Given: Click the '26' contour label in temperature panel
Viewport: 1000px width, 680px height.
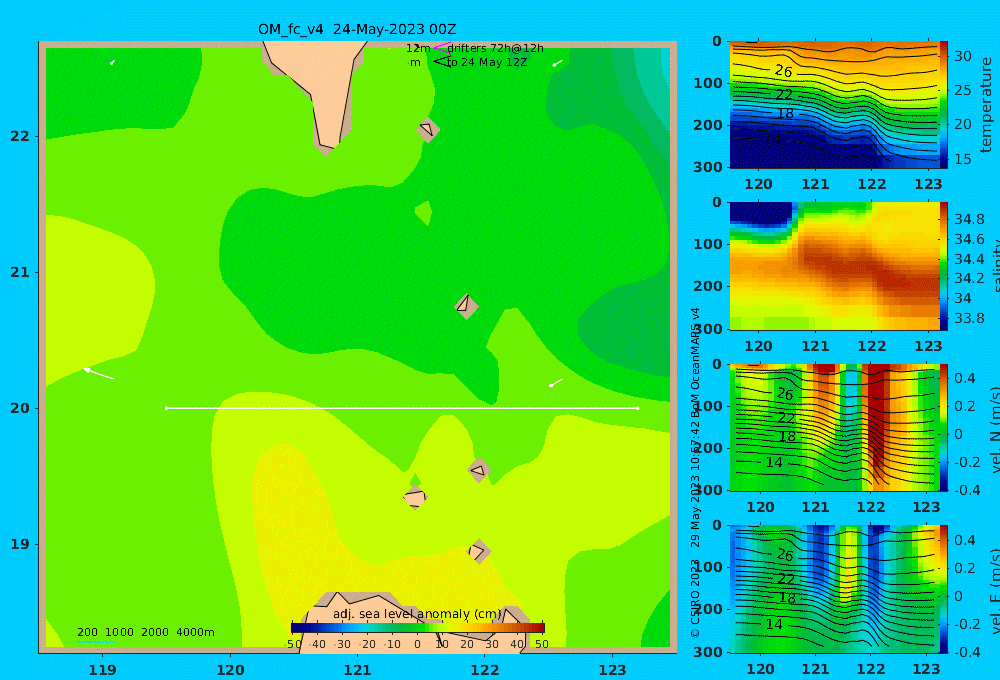Looking at the screenshot, I should point(783,71).
